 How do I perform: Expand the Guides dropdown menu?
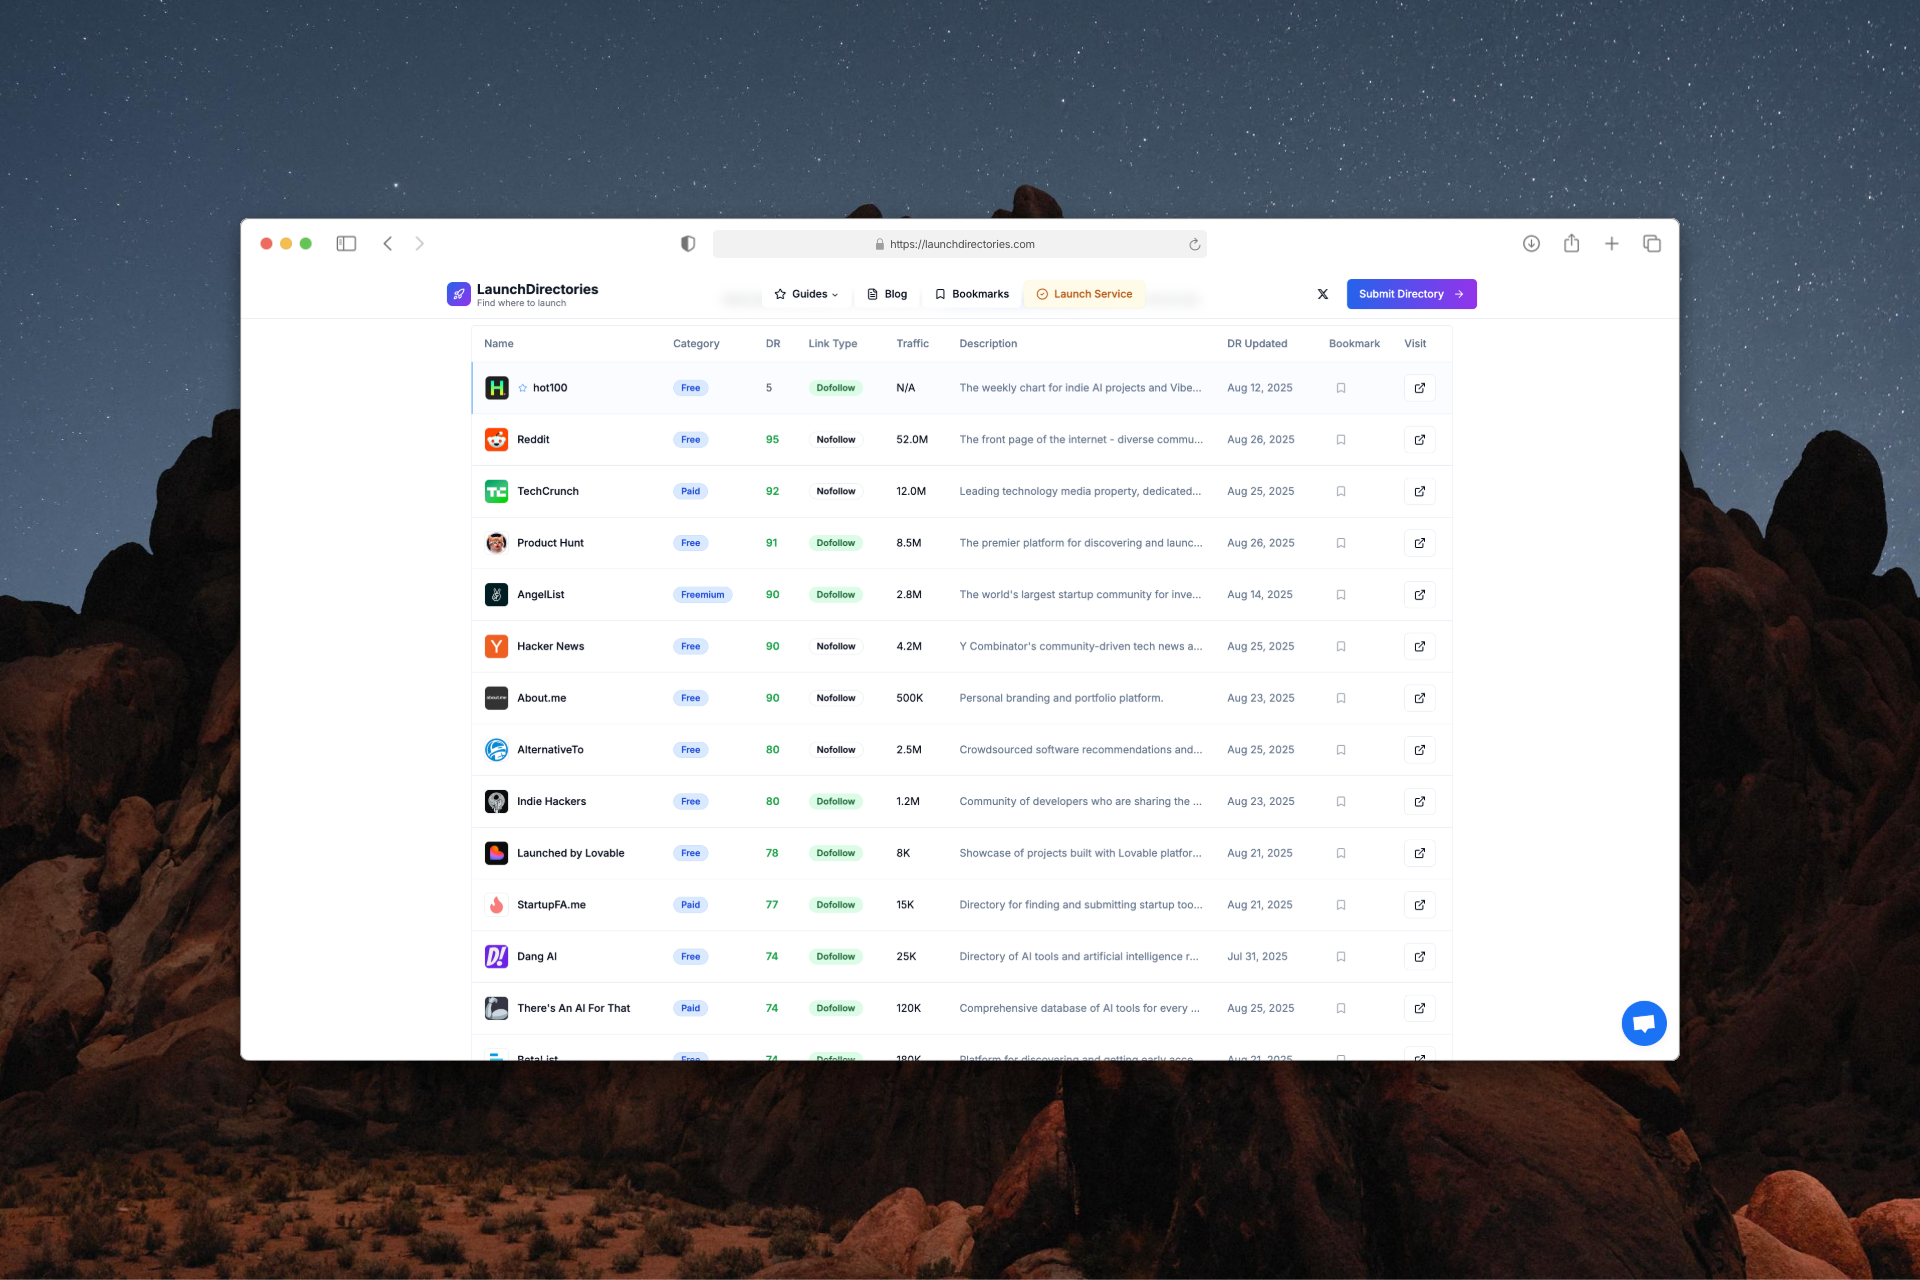[x=806, y=294]
